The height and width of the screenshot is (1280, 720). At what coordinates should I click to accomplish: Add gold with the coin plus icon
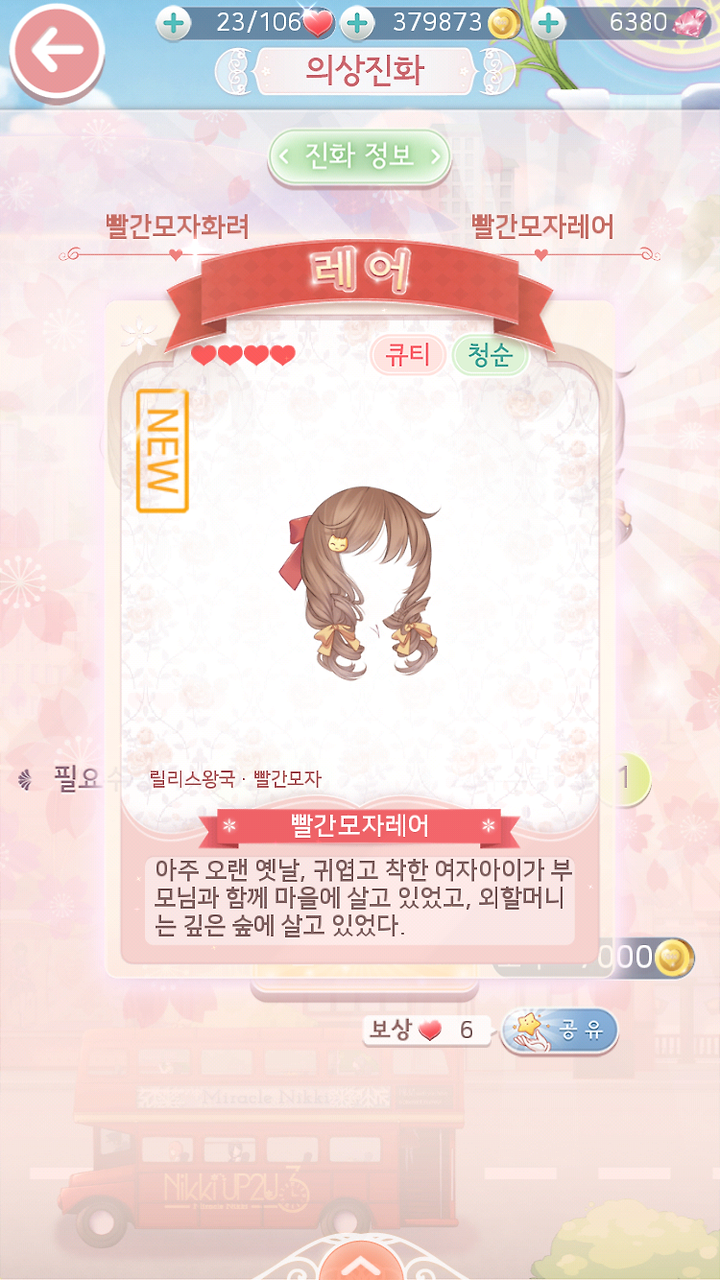[x=357, y=22]
